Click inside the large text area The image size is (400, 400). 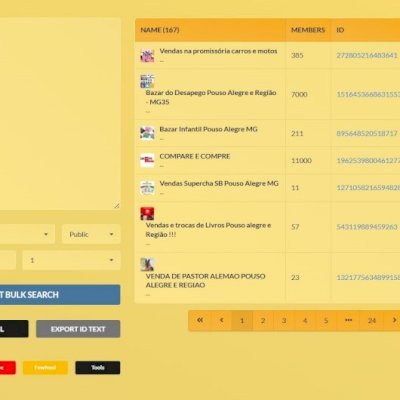point(60,114)
